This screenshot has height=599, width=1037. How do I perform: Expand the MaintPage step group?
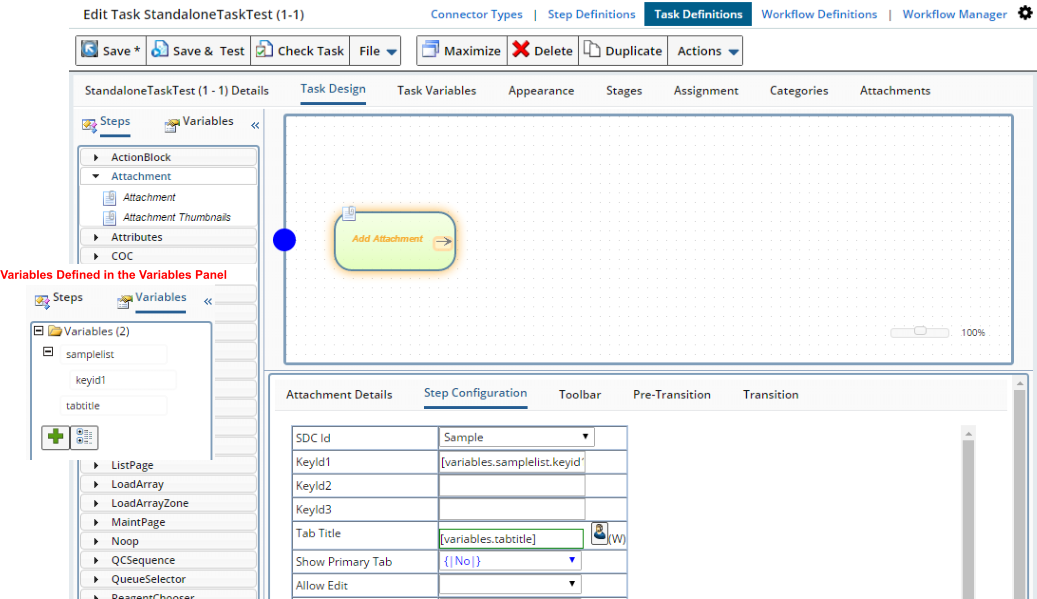(97, 522)
